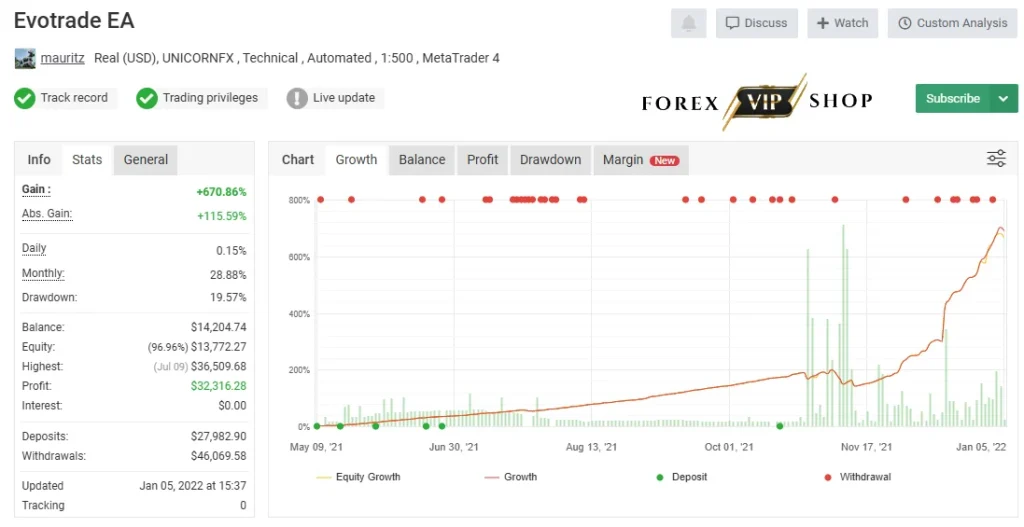Open the Drawdown chart tab

551,160
